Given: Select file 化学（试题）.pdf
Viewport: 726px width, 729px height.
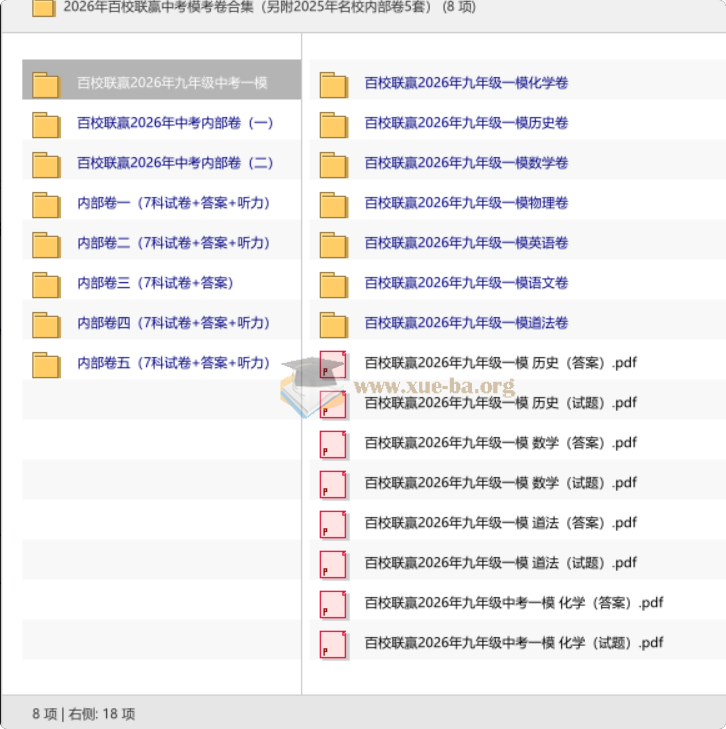Looking at the screenshot, I should coord(513,643).
